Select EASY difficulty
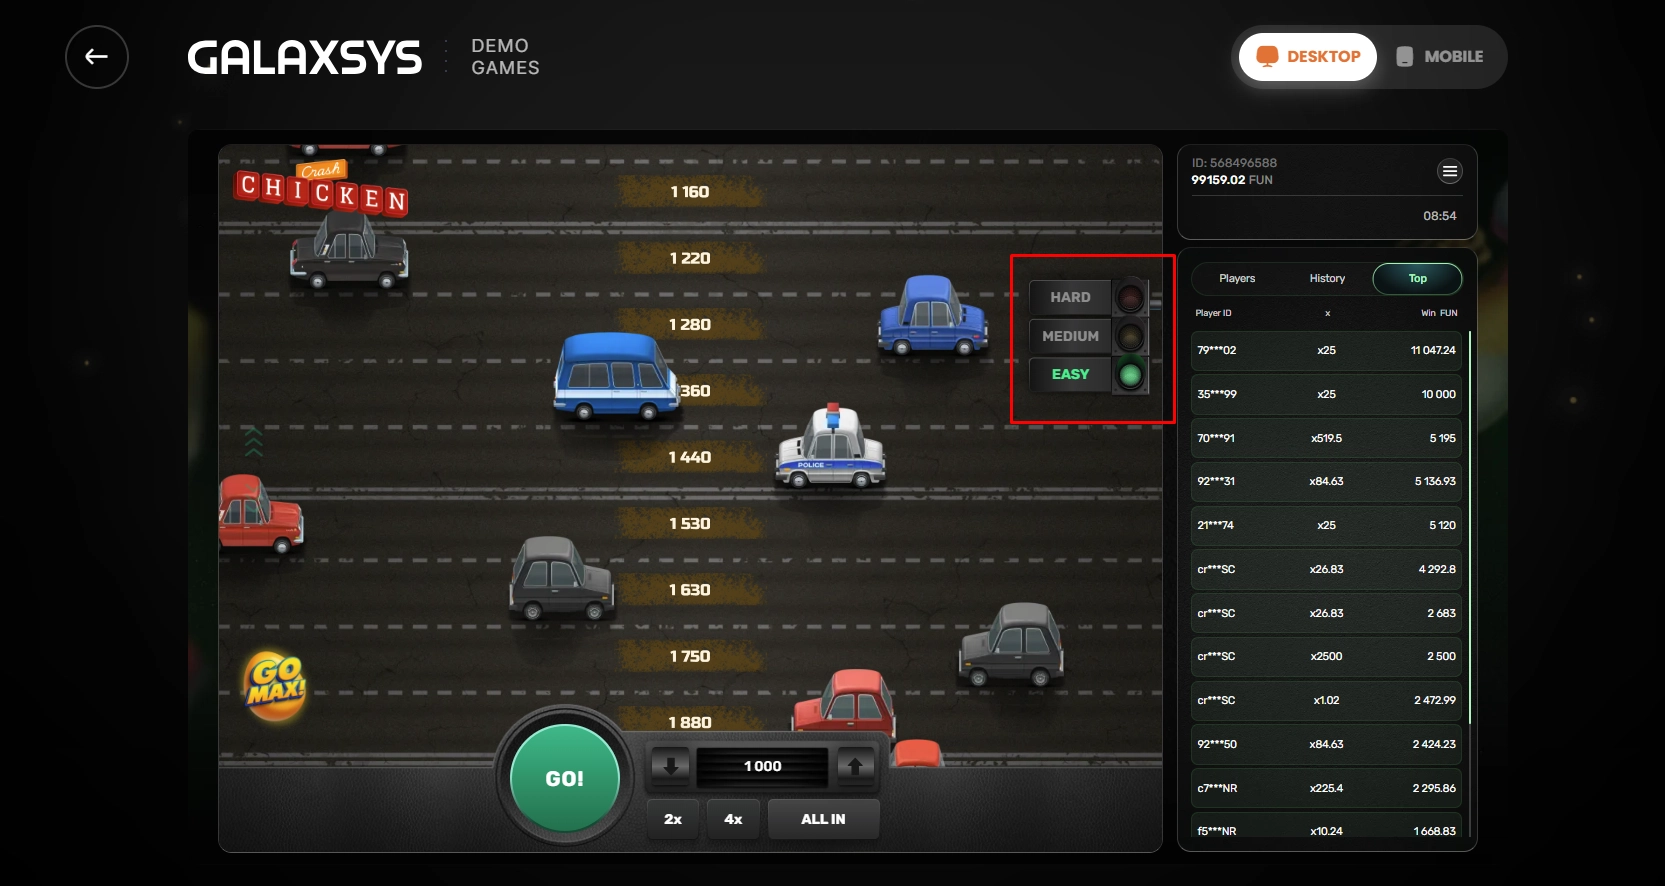Image resolution: width=1665 pixels, height=886 pixels. (1070, 374)
